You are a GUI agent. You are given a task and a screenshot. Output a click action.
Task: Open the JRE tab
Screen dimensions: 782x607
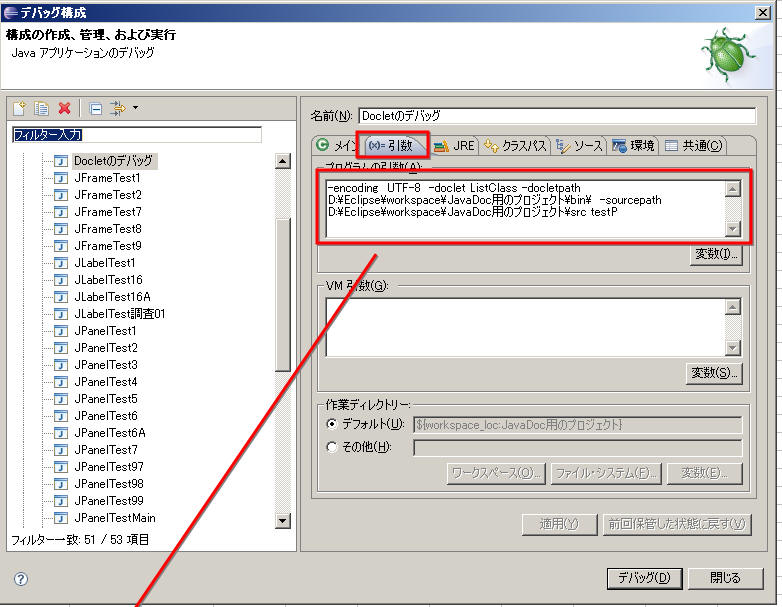click(454, 145)
